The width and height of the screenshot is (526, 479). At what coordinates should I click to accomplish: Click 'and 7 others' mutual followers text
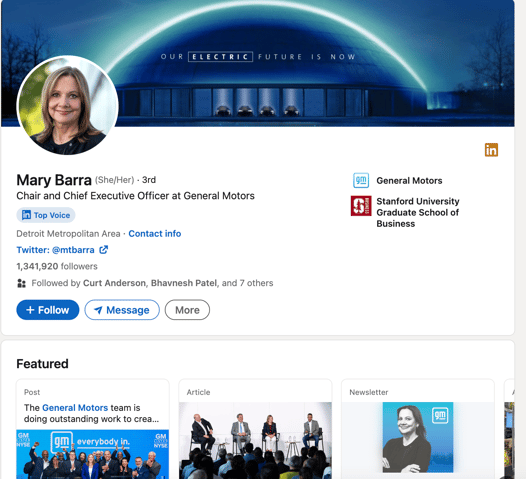[x=247, y=283]
